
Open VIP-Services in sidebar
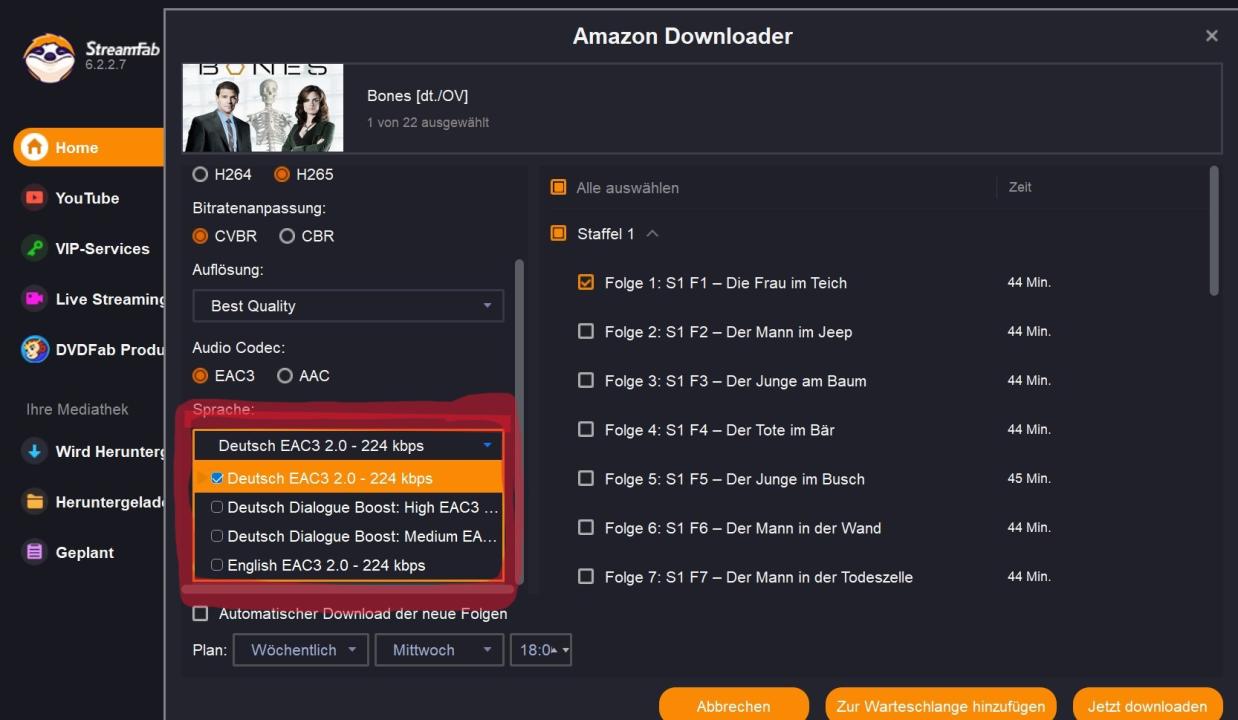pos(102,248)
